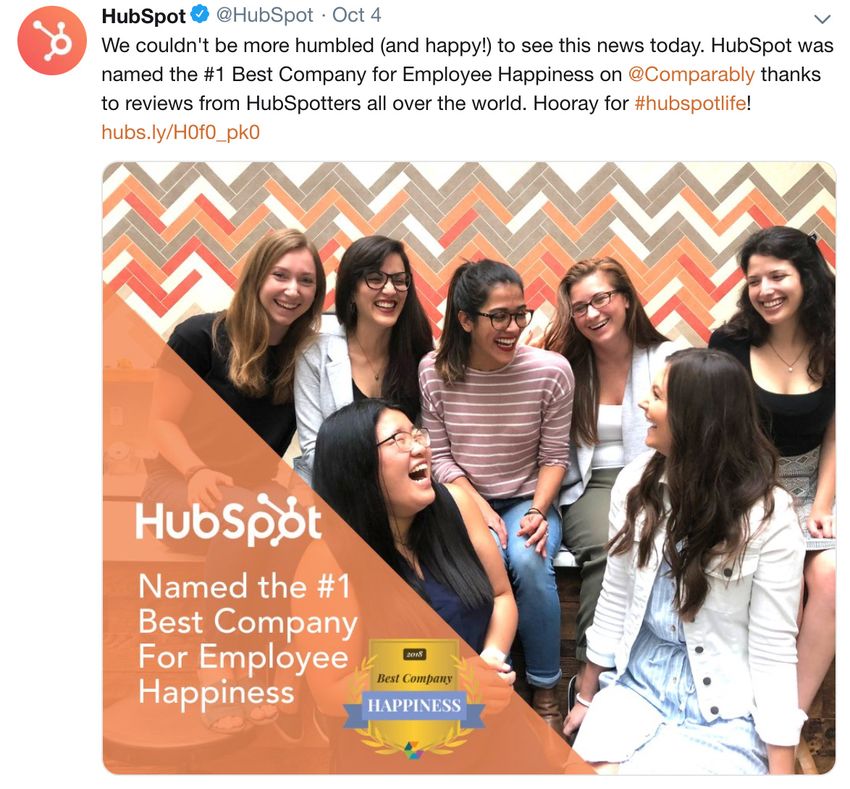Click the 2018 Best Company Happiness badge
Screen dimensions: 850x789
coord(414,696)
